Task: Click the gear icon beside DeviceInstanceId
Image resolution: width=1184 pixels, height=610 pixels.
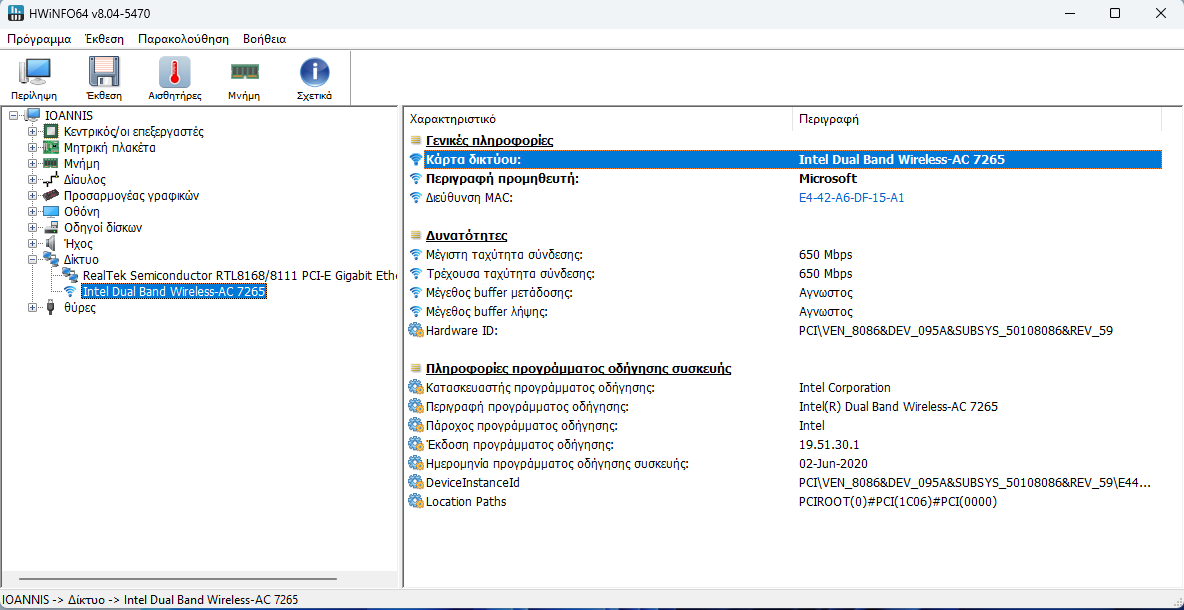Action: [x=415, y=482]
